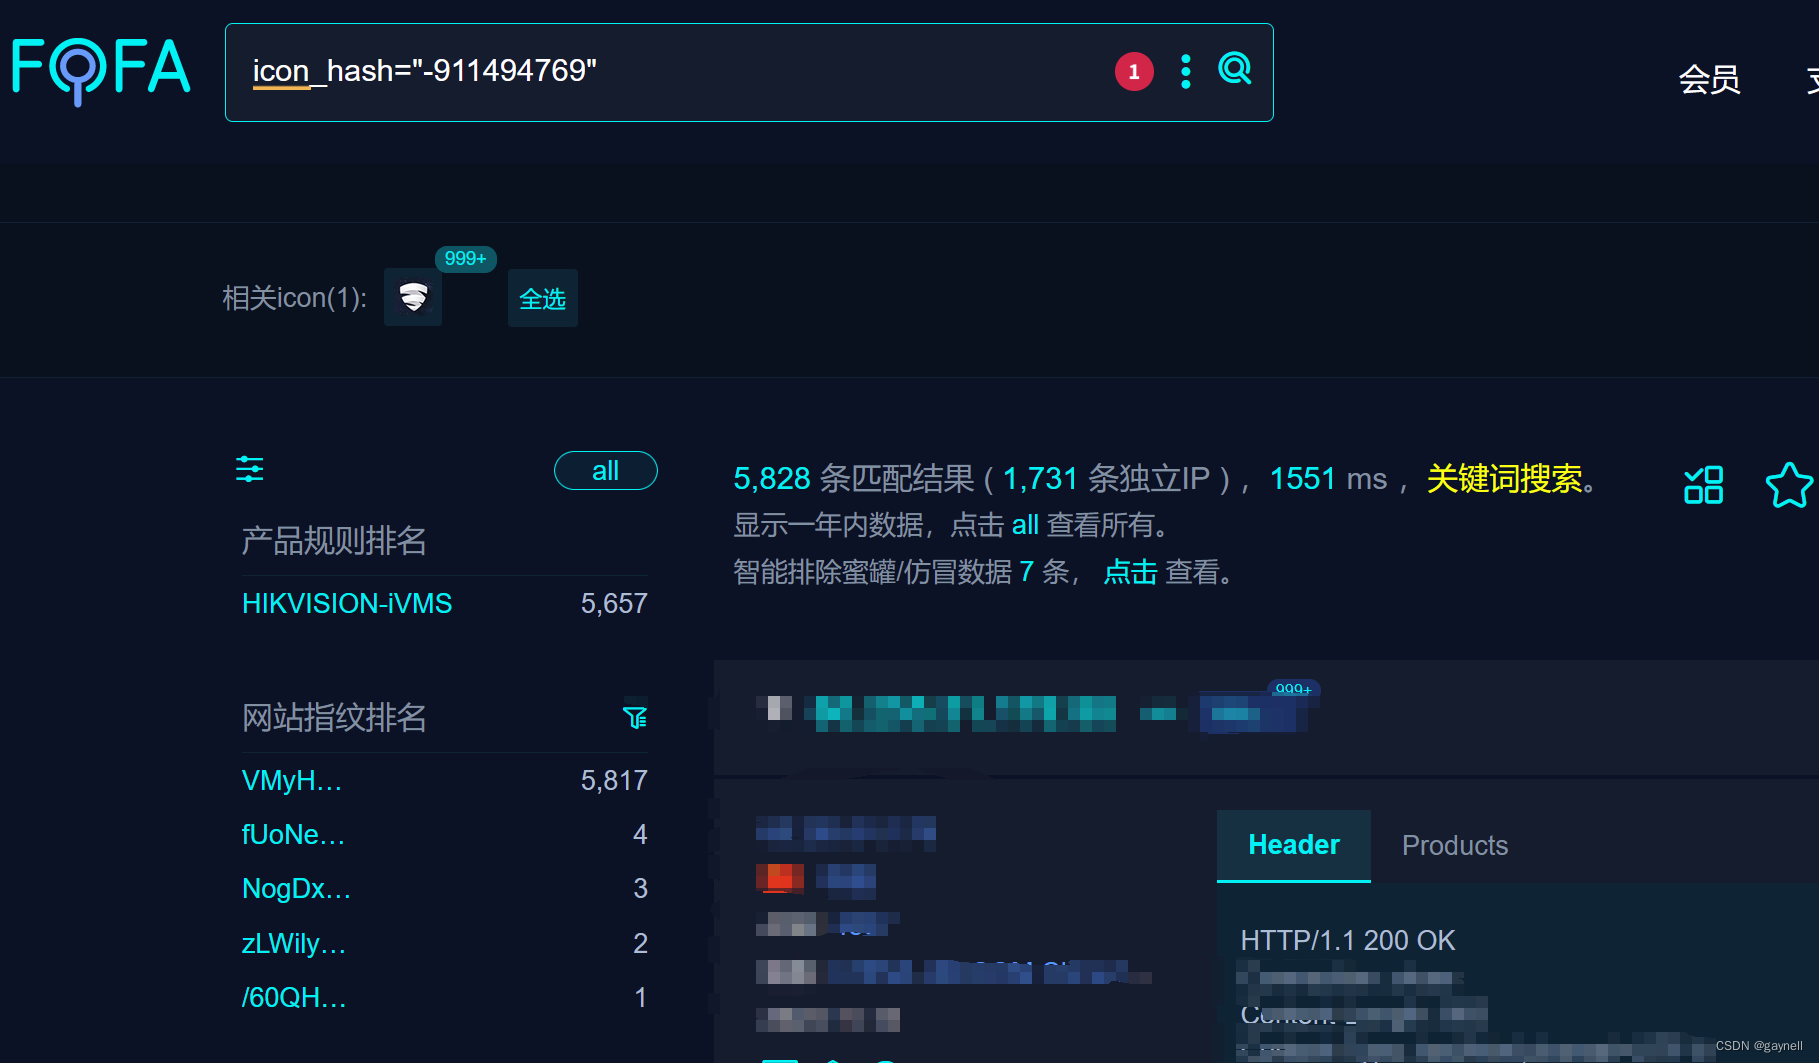The width and height of the screenshot is (1819, 1063).
Task: Select the related Hikvision icon thumbnail
Action: coord(413,297)
